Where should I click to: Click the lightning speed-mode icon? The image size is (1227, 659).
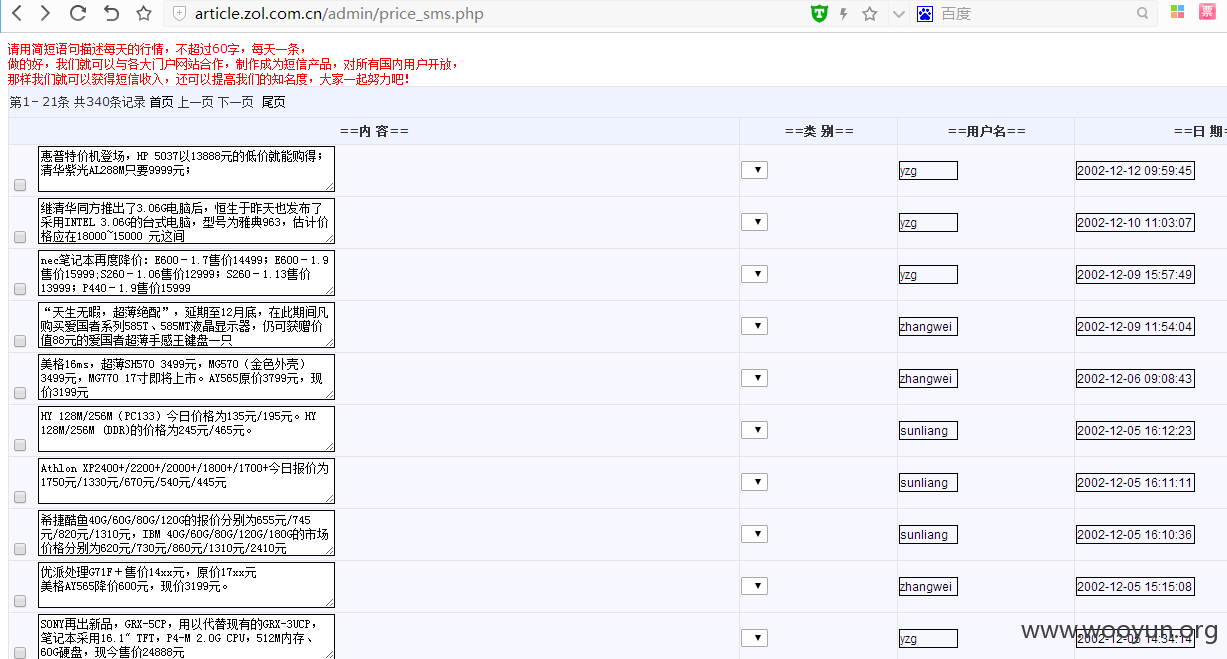pyautogui.click(x=844, y=13)
